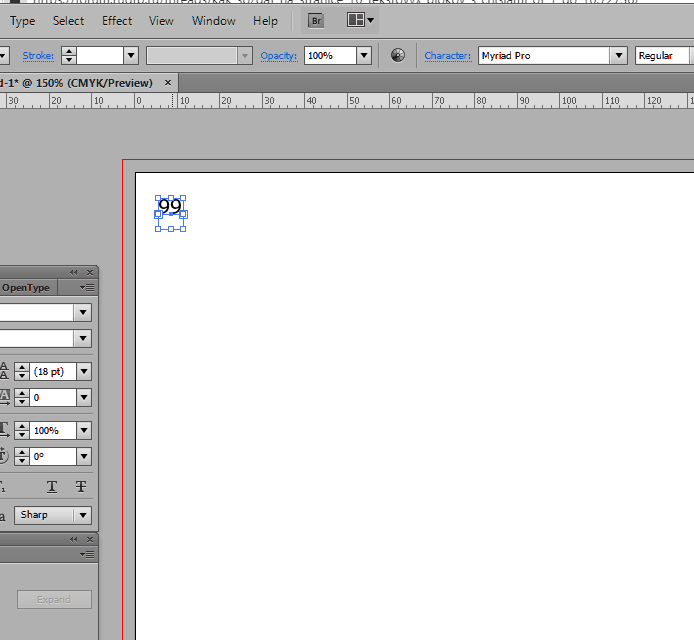Open the Type menu

click(23, 21)
